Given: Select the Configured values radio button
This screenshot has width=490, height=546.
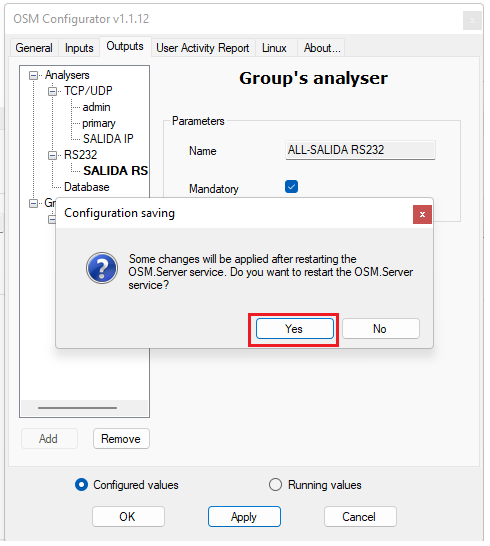Looking at the screenshot, I should 81,484.
